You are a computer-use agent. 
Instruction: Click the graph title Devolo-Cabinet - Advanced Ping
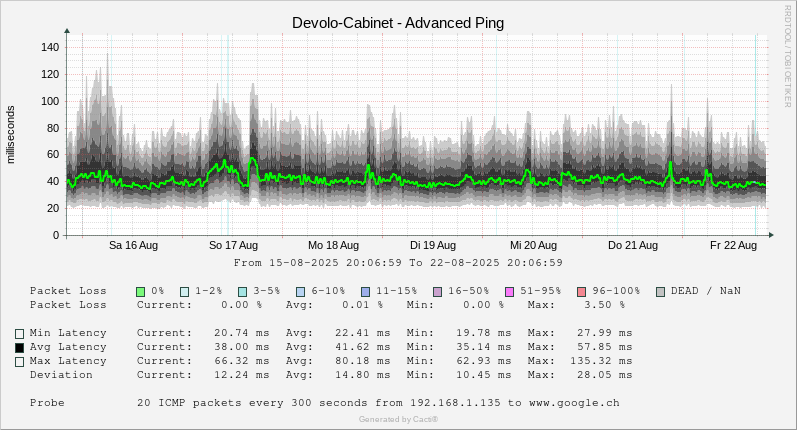pyautogui.click(x=398, y=23)
